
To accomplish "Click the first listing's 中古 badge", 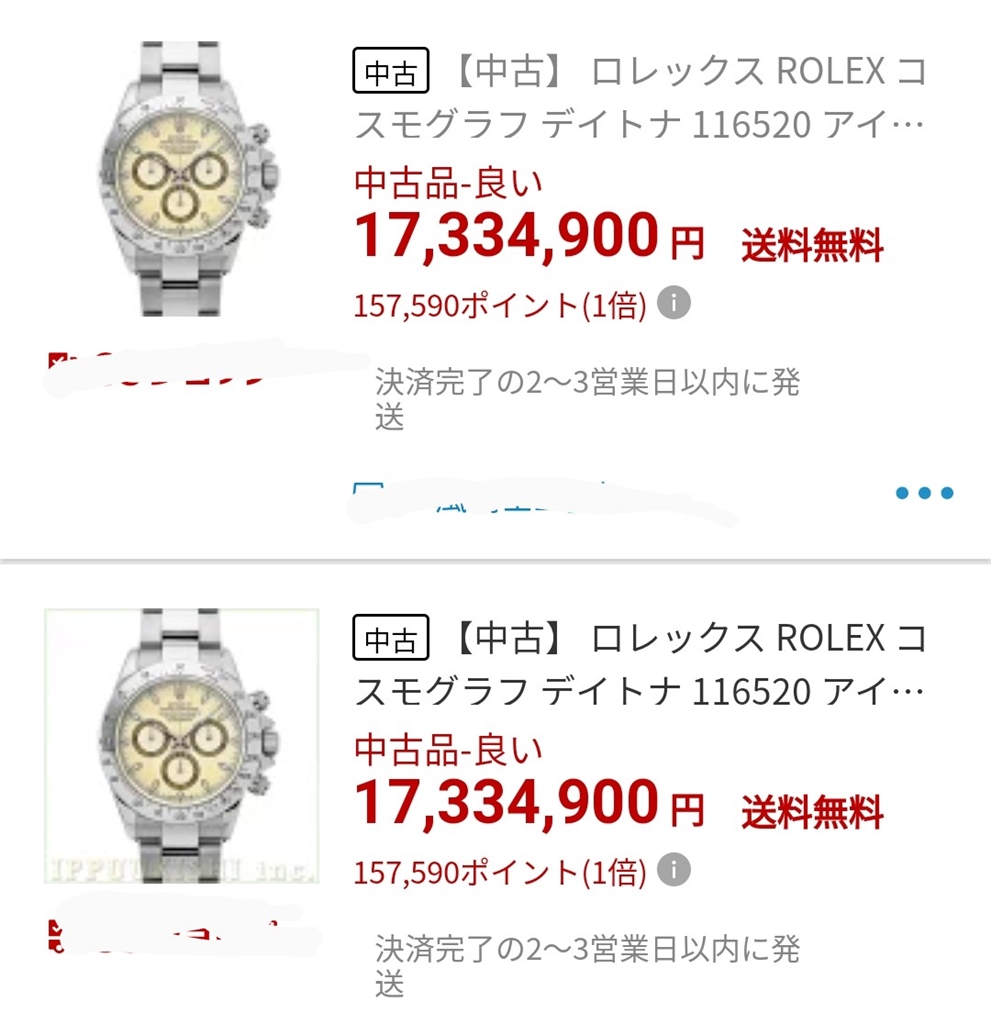I will 390,72.
